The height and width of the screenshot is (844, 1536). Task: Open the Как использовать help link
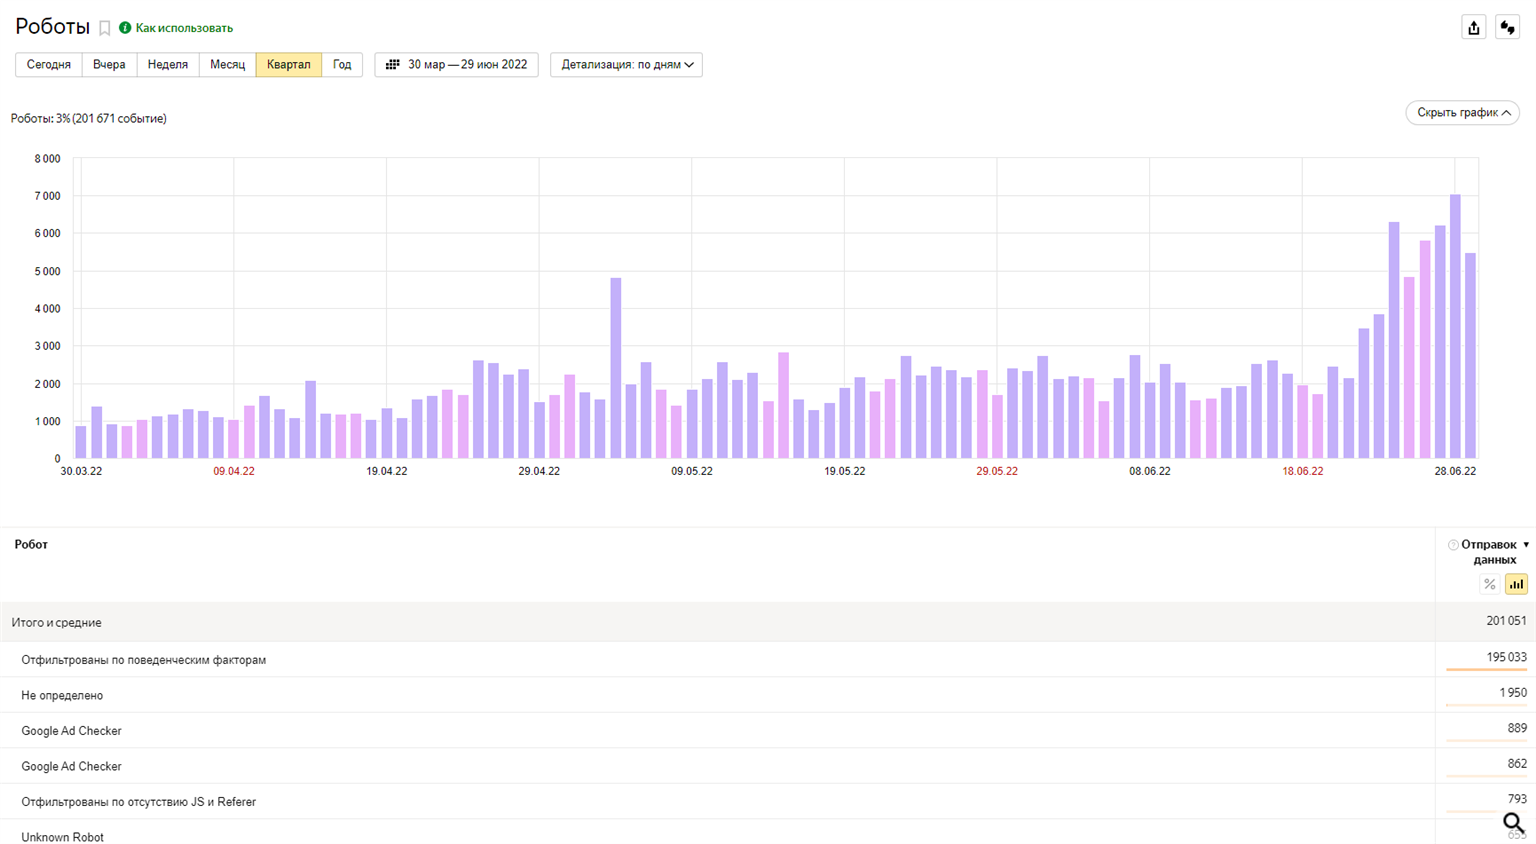184,28
